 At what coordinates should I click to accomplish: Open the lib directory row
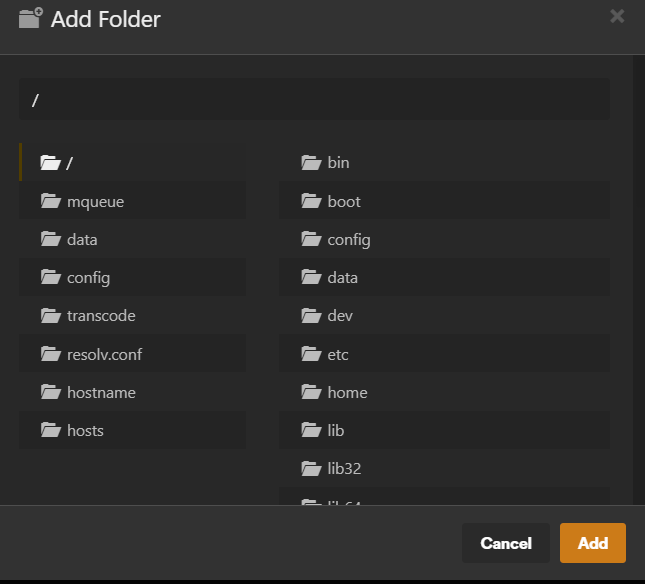tap(444, 430)
